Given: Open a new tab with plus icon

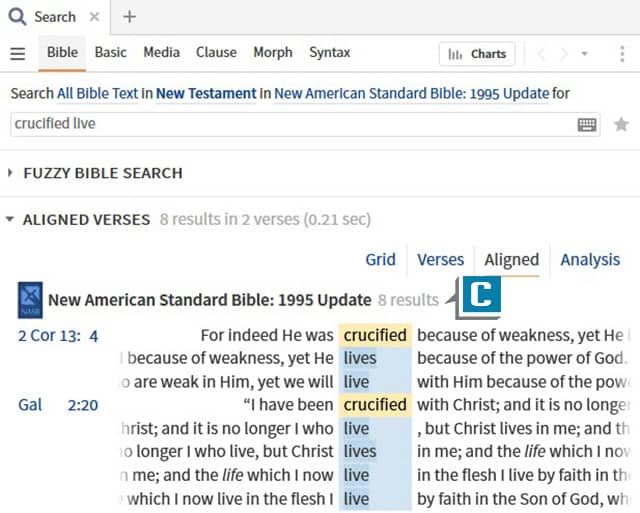Looking at the screenshot, I should click(x=130, y=17).
